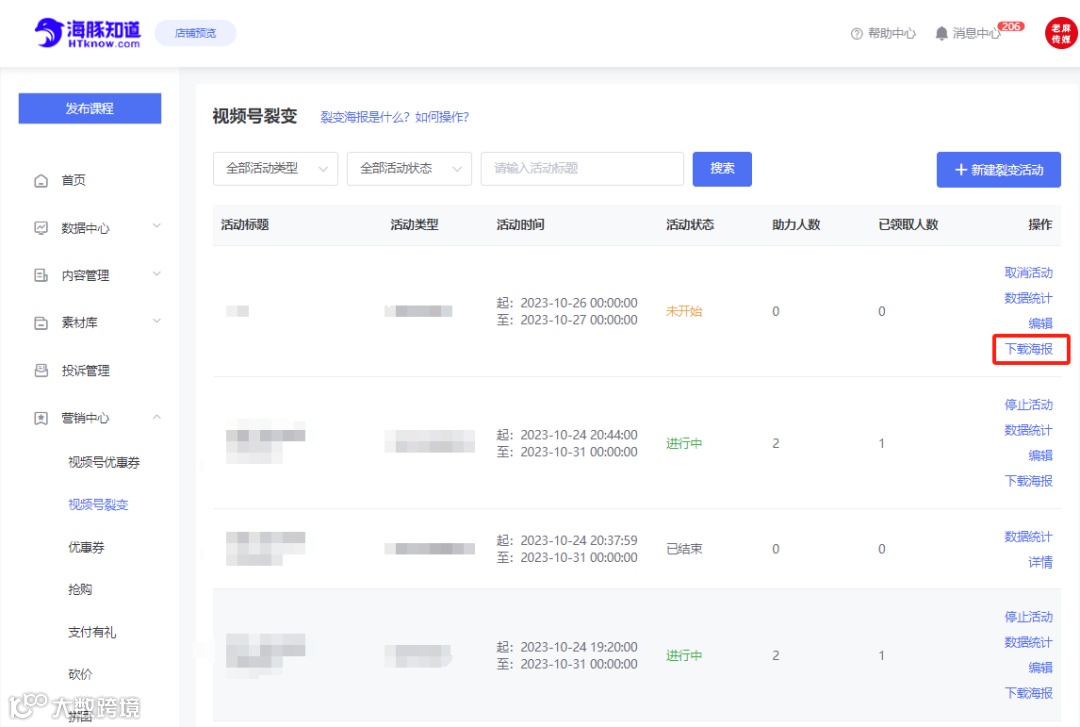Viewport: 1080px width, 727px height.
Task: Open 优惠券 submenu item
Action: point(86,548)
